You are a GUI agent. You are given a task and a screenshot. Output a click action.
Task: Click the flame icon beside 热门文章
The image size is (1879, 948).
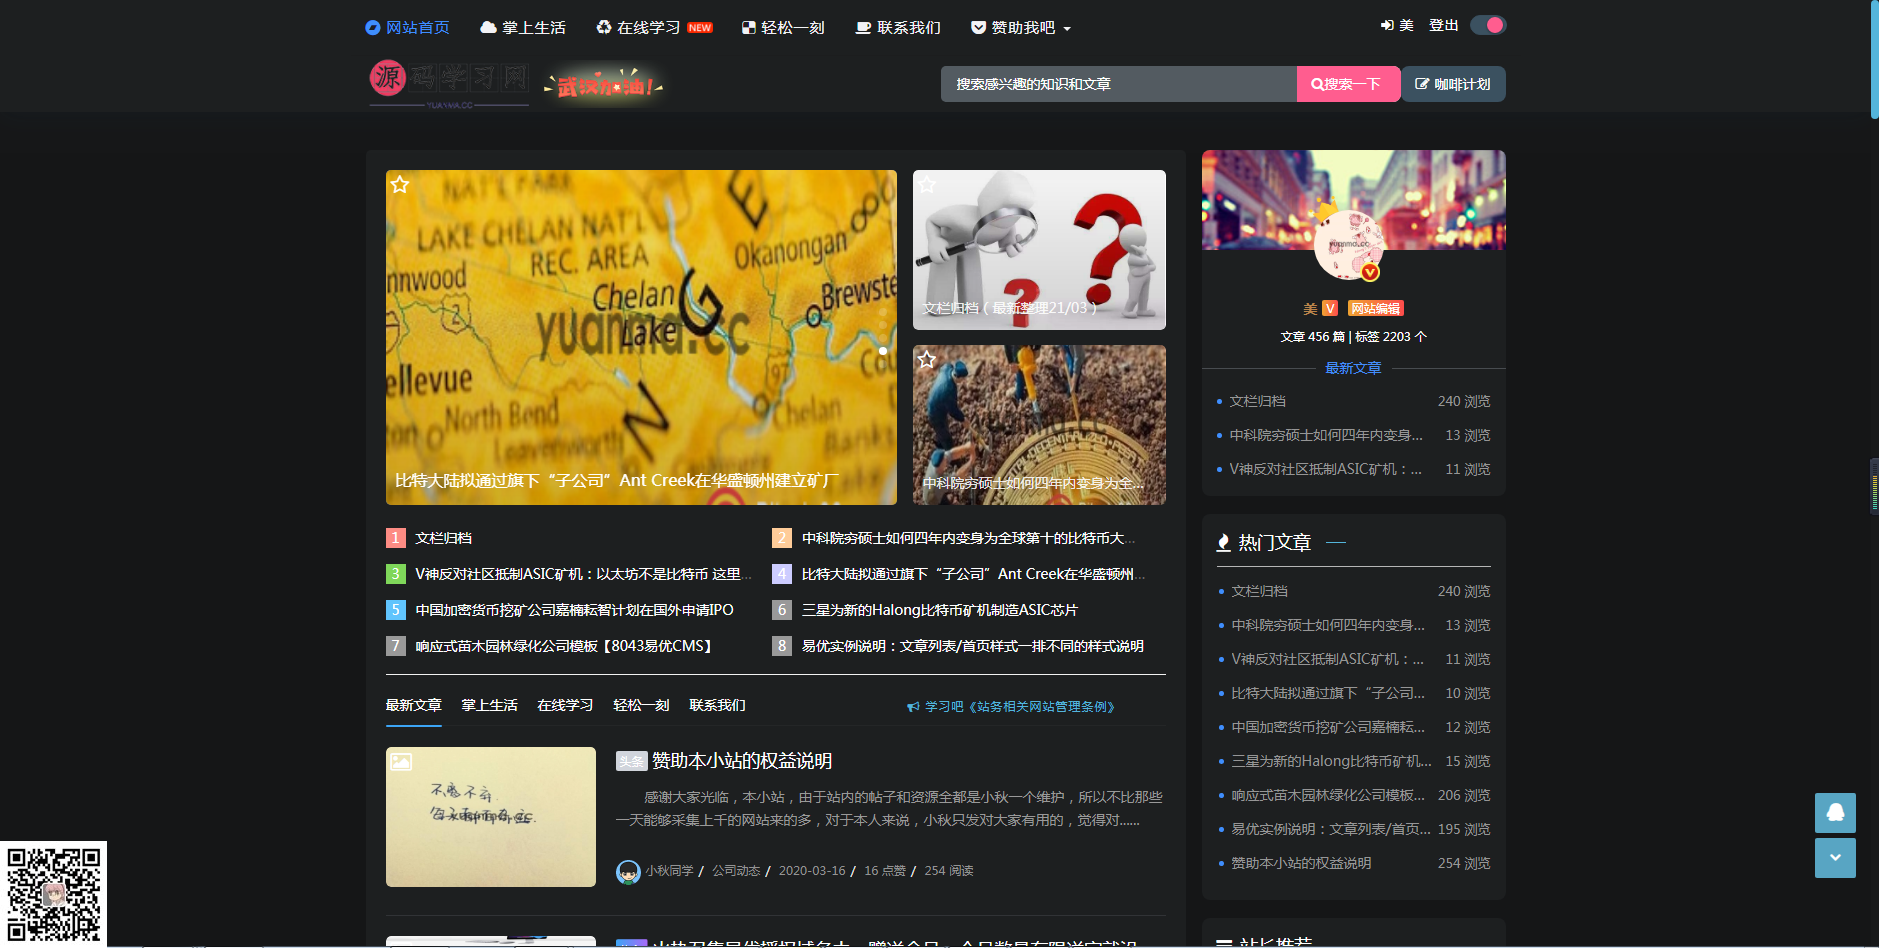coord(1224,542)
